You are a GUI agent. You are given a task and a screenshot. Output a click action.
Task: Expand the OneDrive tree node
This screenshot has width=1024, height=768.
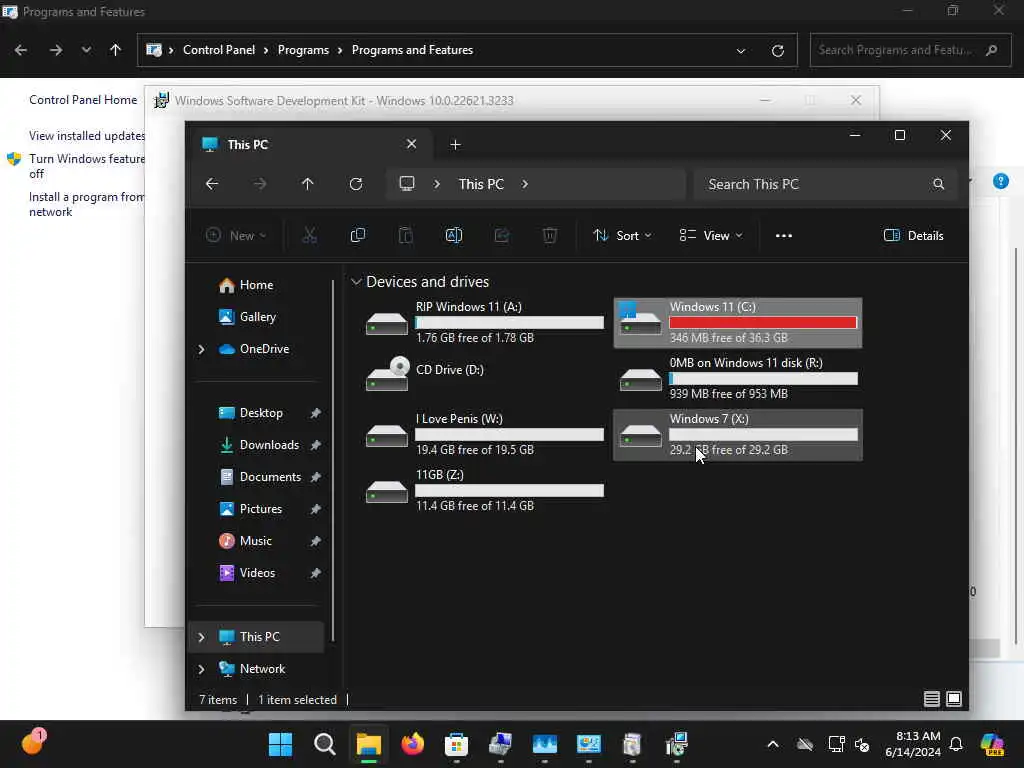pyautogui.click(x=201, y=349)
